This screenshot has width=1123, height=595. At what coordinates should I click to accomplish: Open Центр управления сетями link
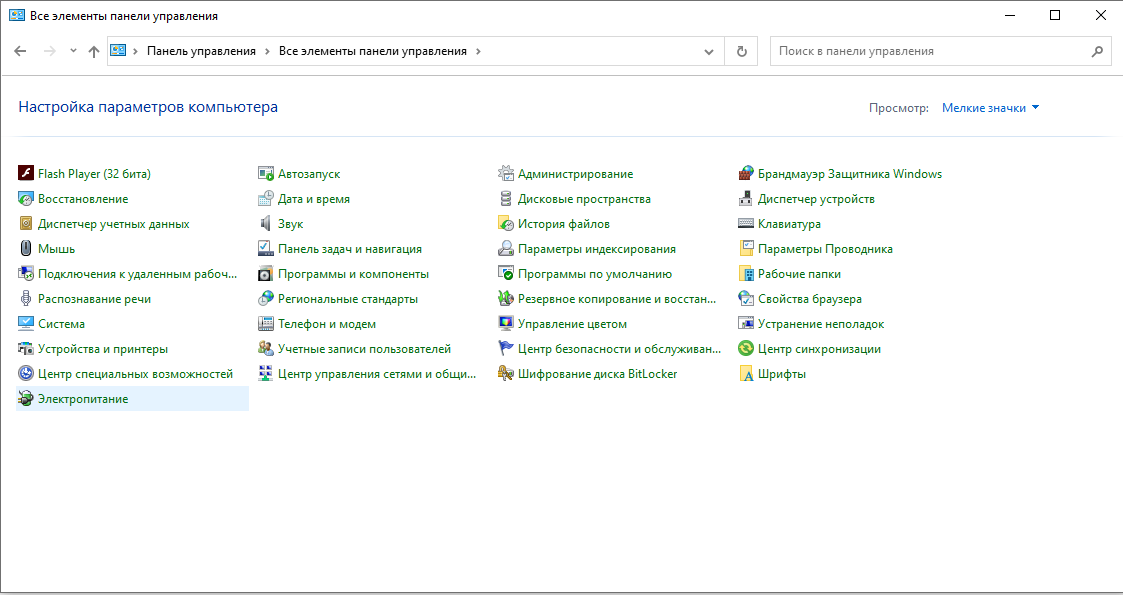click(x=377, y=374)
